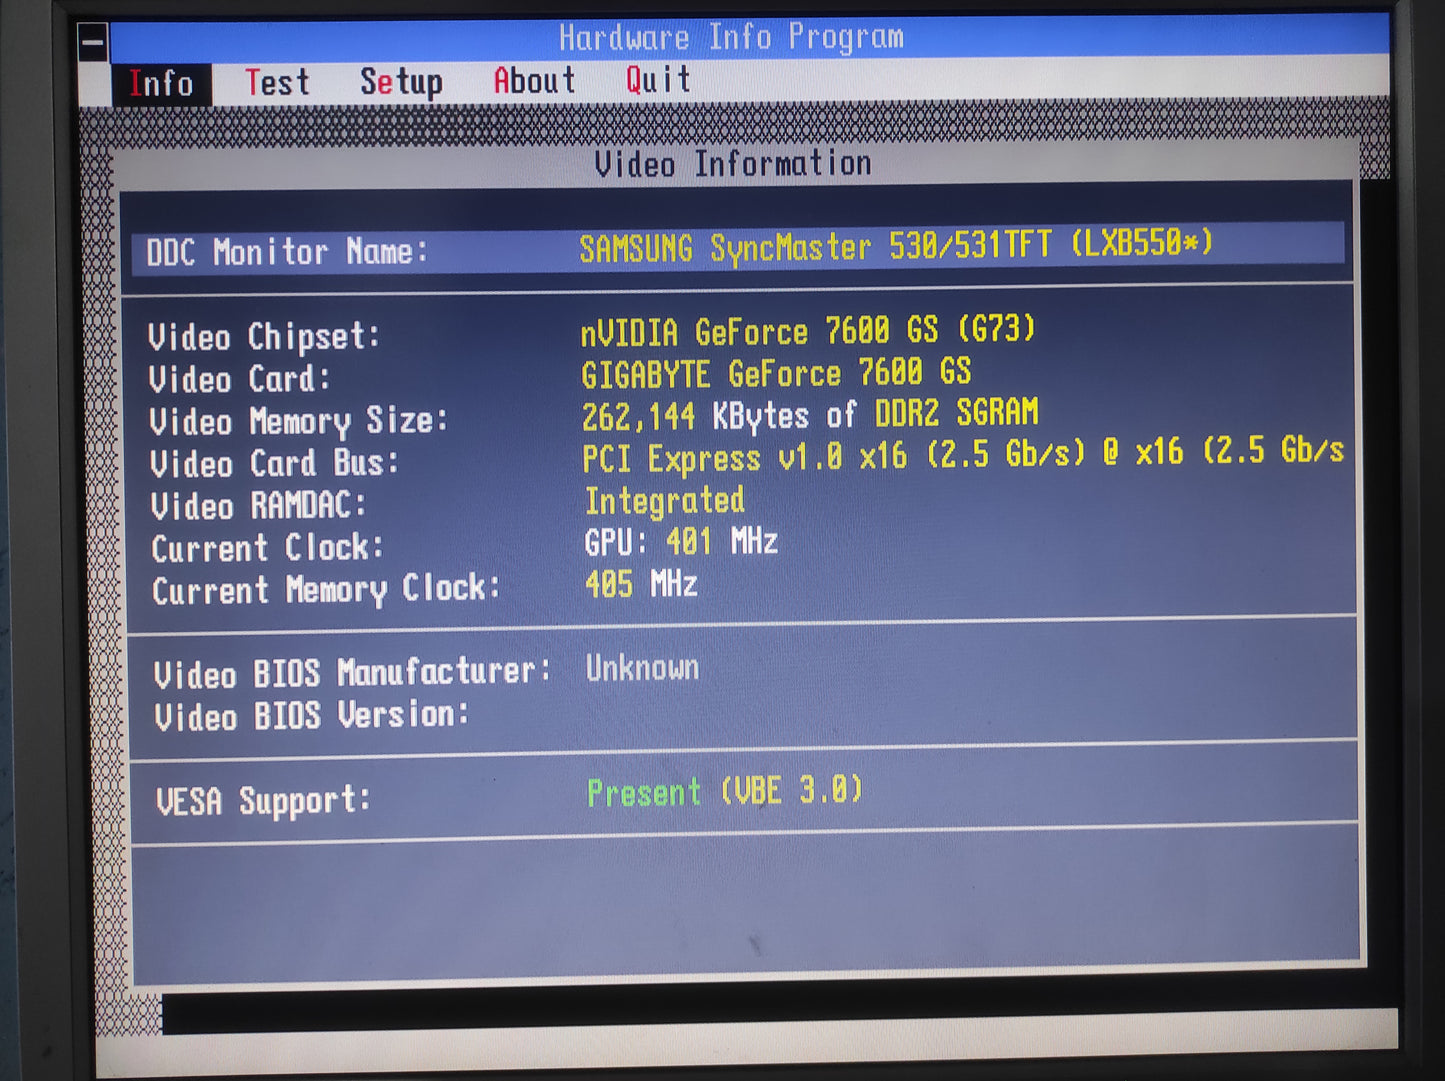Select the PCI Express bus value

(x=962, y=456)
